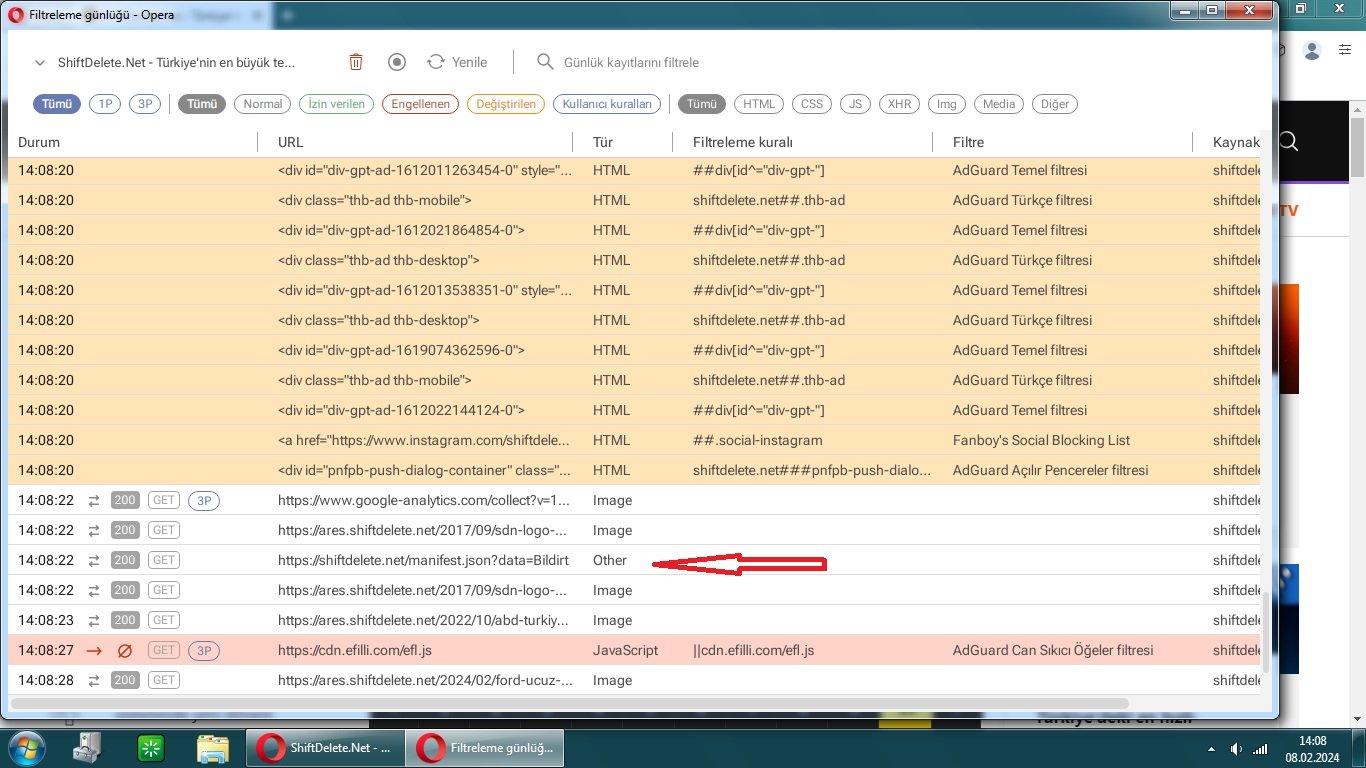Switch to the Filtreleme günlüğü window in taskbar
Screen dimensions: 1366x768
(x=485, y=747)
